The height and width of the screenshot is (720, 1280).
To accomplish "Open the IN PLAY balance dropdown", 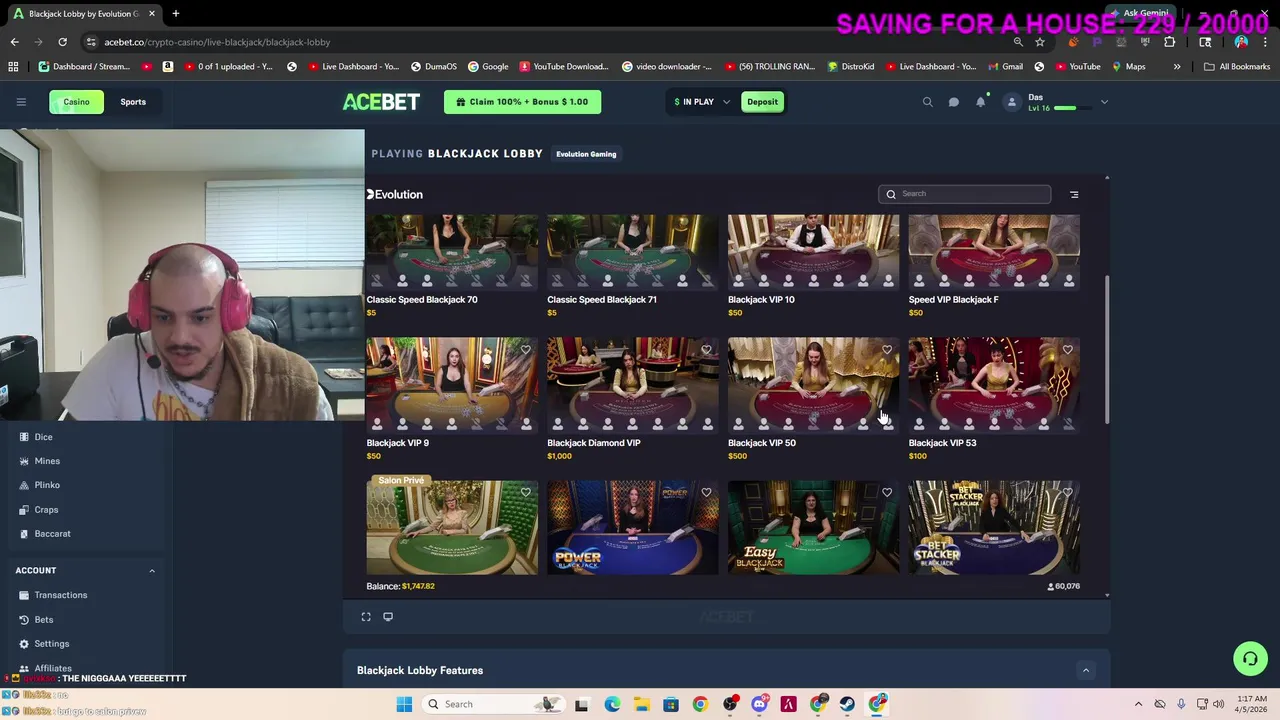I will point(702,102).
